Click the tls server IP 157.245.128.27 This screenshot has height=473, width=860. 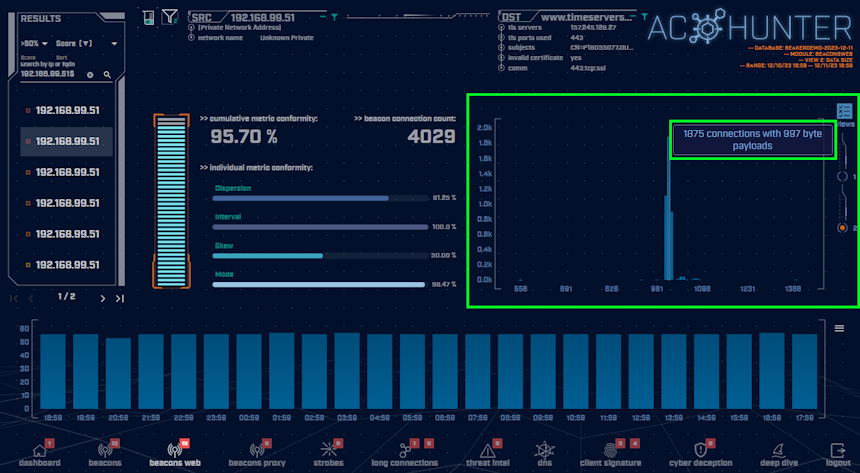click(x=593, y=27)
